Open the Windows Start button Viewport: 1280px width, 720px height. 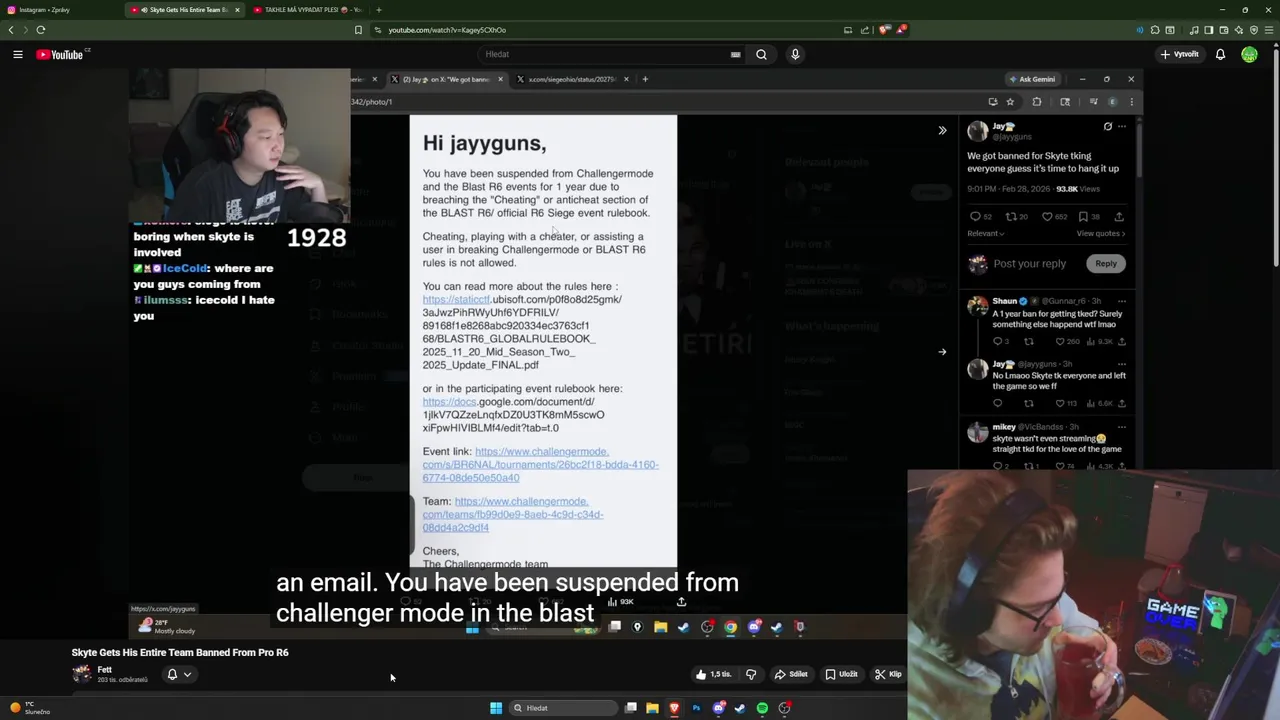pyautogui.click(x=496, y=708)
